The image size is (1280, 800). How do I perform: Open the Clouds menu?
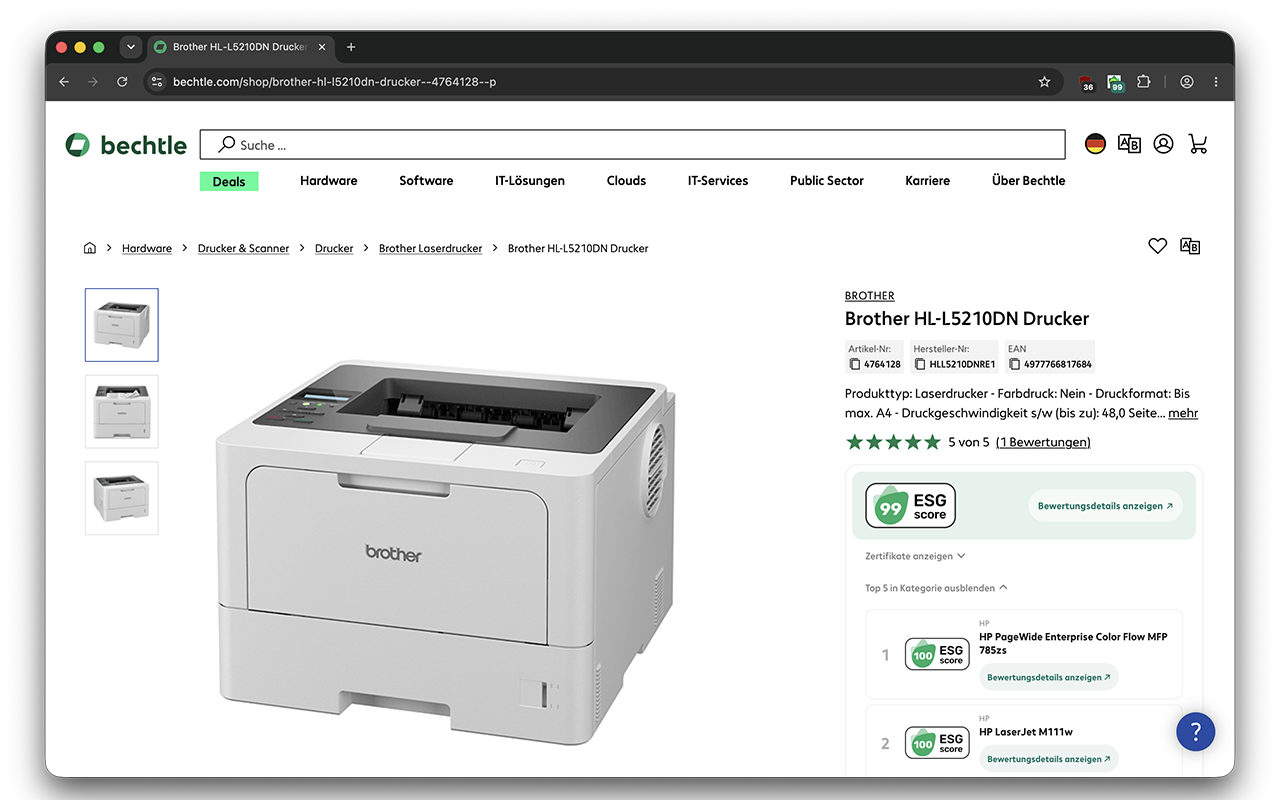(x=626, y=181)
